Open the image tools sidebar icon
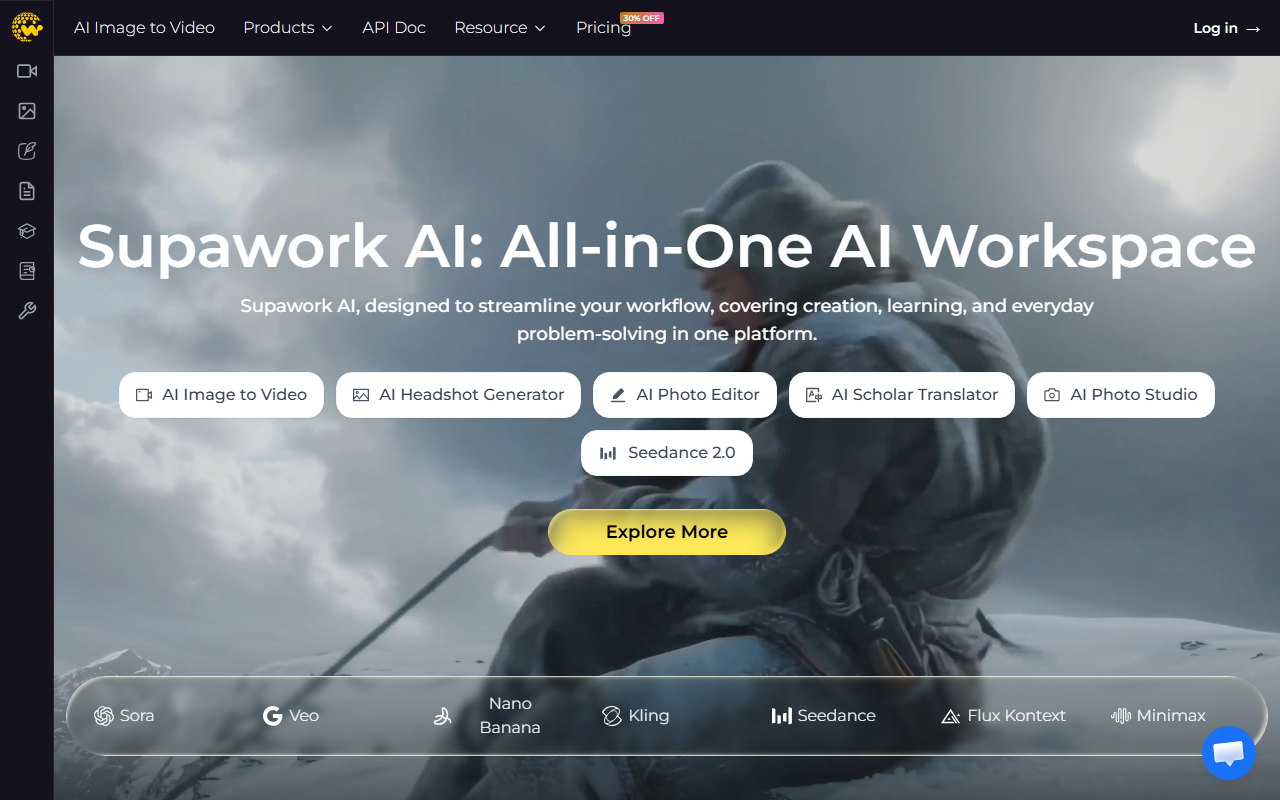Screen dimensions: 1280x800 tap(27, 111)
